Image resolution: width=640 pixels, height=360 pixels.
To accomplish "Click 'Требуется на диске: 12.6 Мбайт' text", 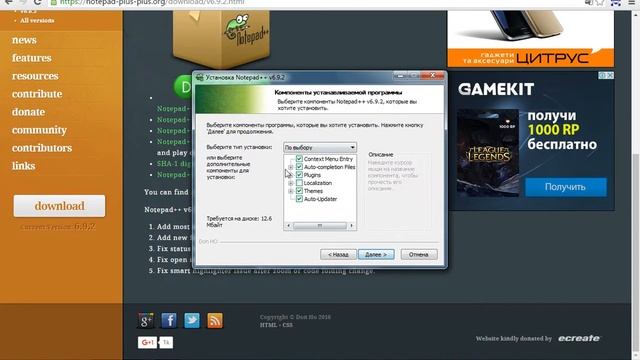I will 239,222.
